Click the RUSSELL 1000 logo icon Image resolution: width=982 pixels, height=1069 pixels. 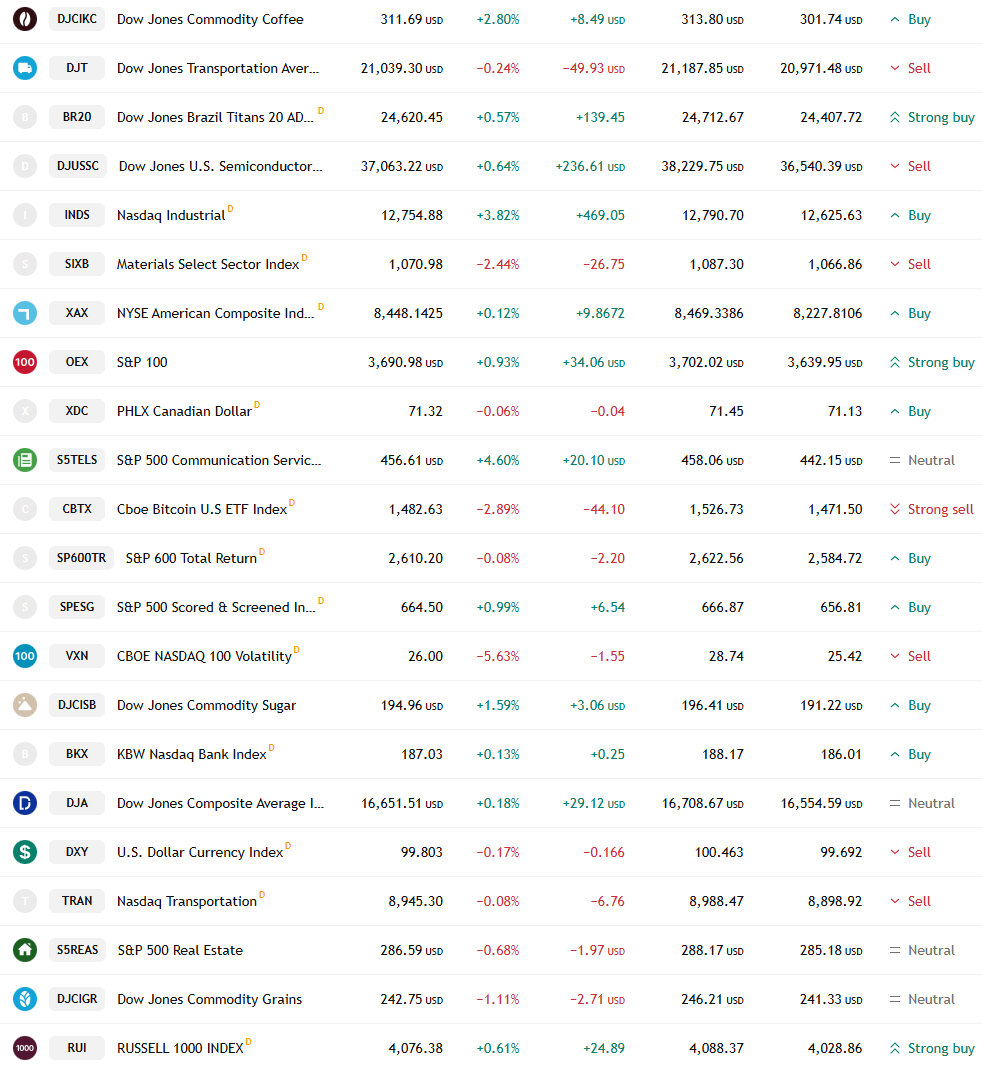point(25,1048)
